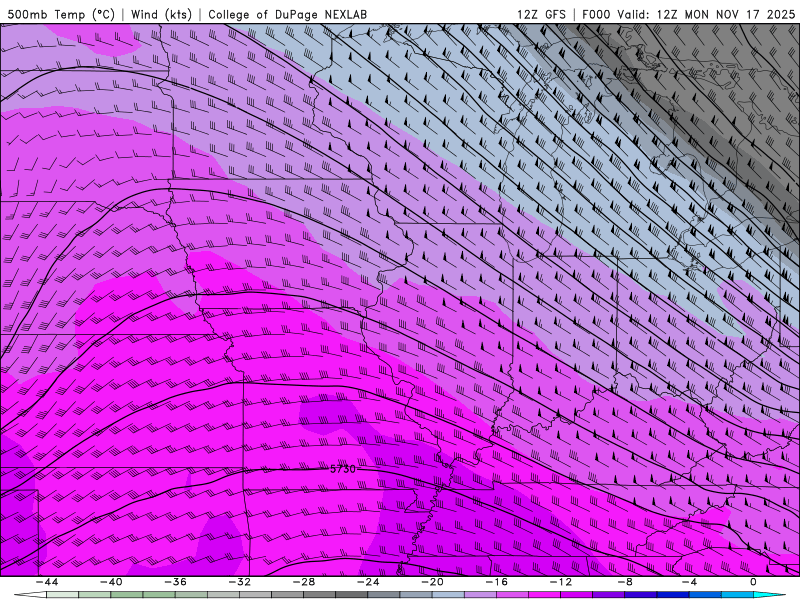Click the '-4' color scale value
This screenshot has width=800, height=600.
[689, 582]
